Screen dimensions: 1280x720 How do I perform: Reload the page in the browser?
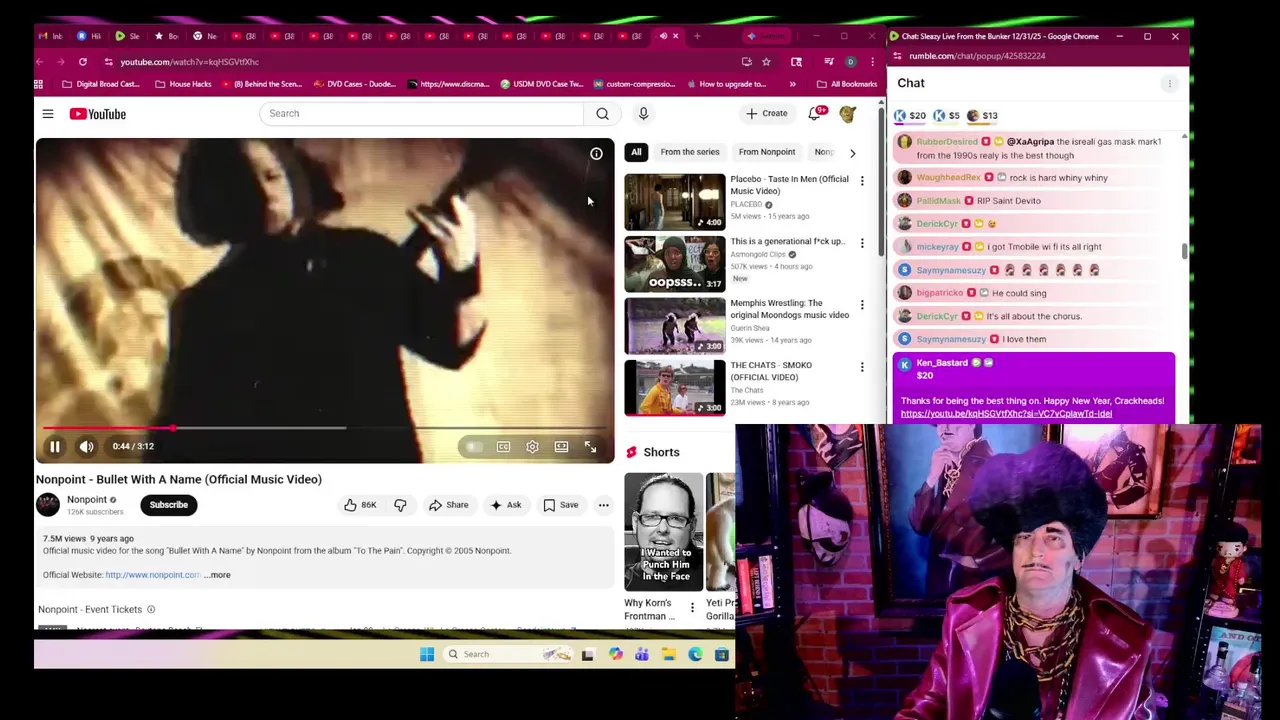click(82, 62)
